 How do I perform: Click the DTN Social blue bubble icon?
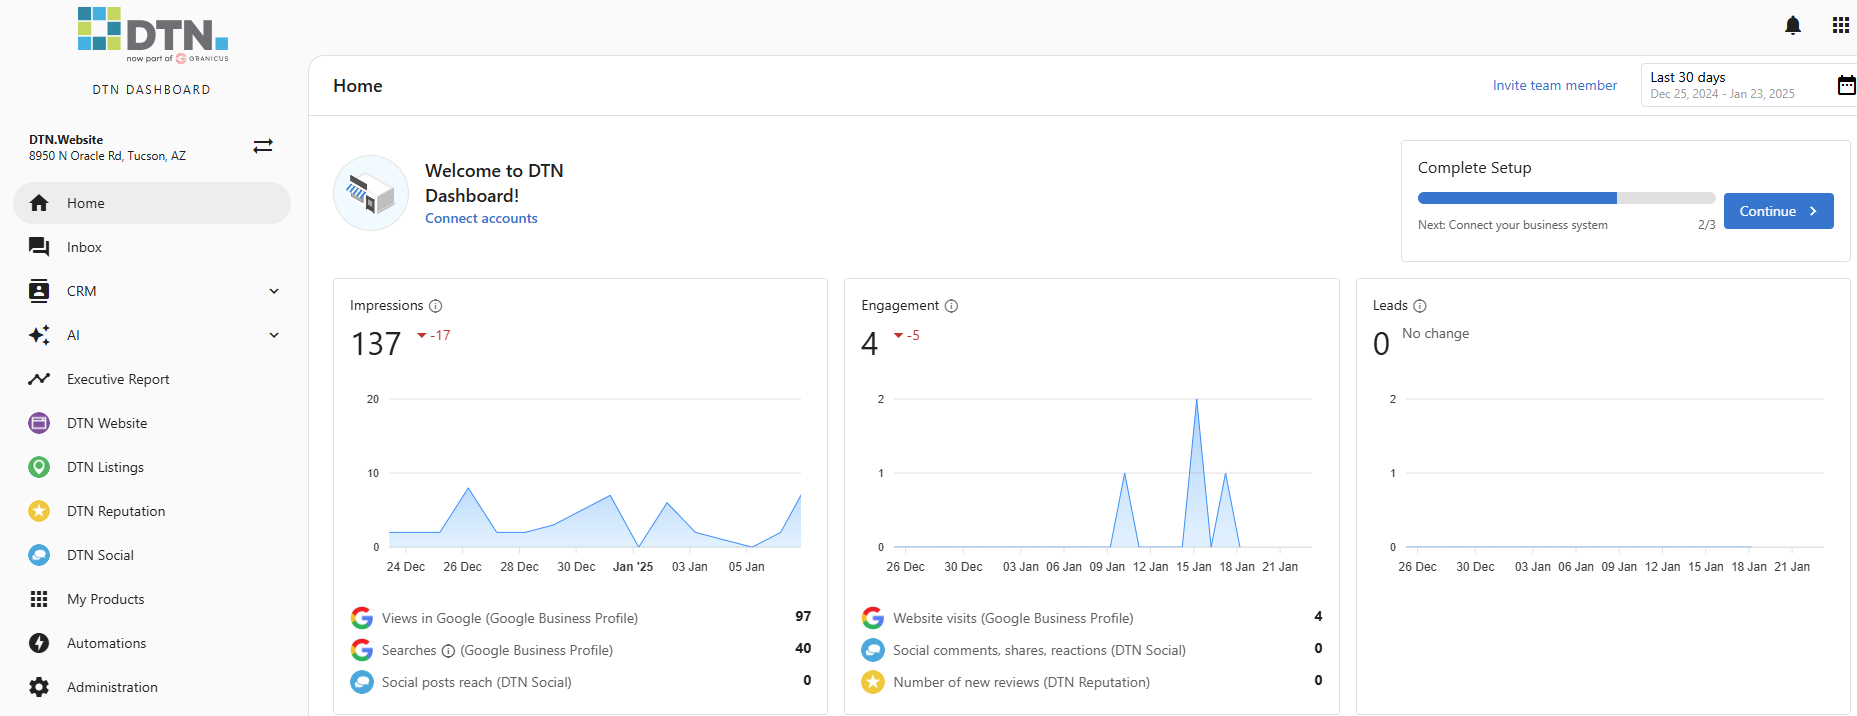[39, 555]
